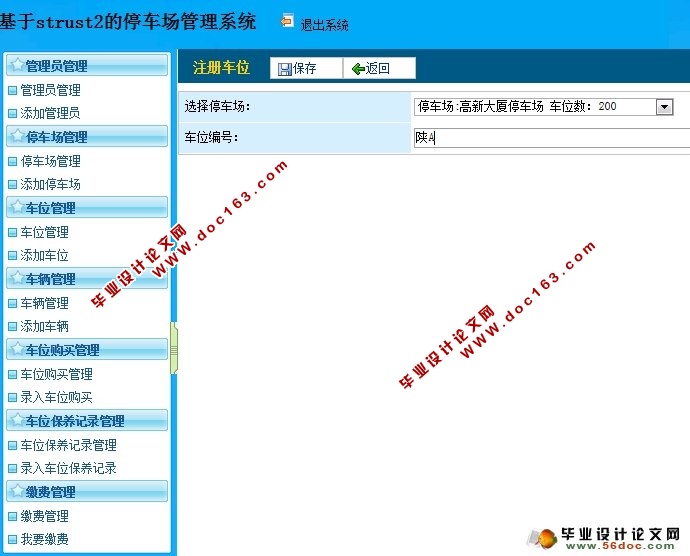Collapse the 管理员管理 section header

click(87, 65)
